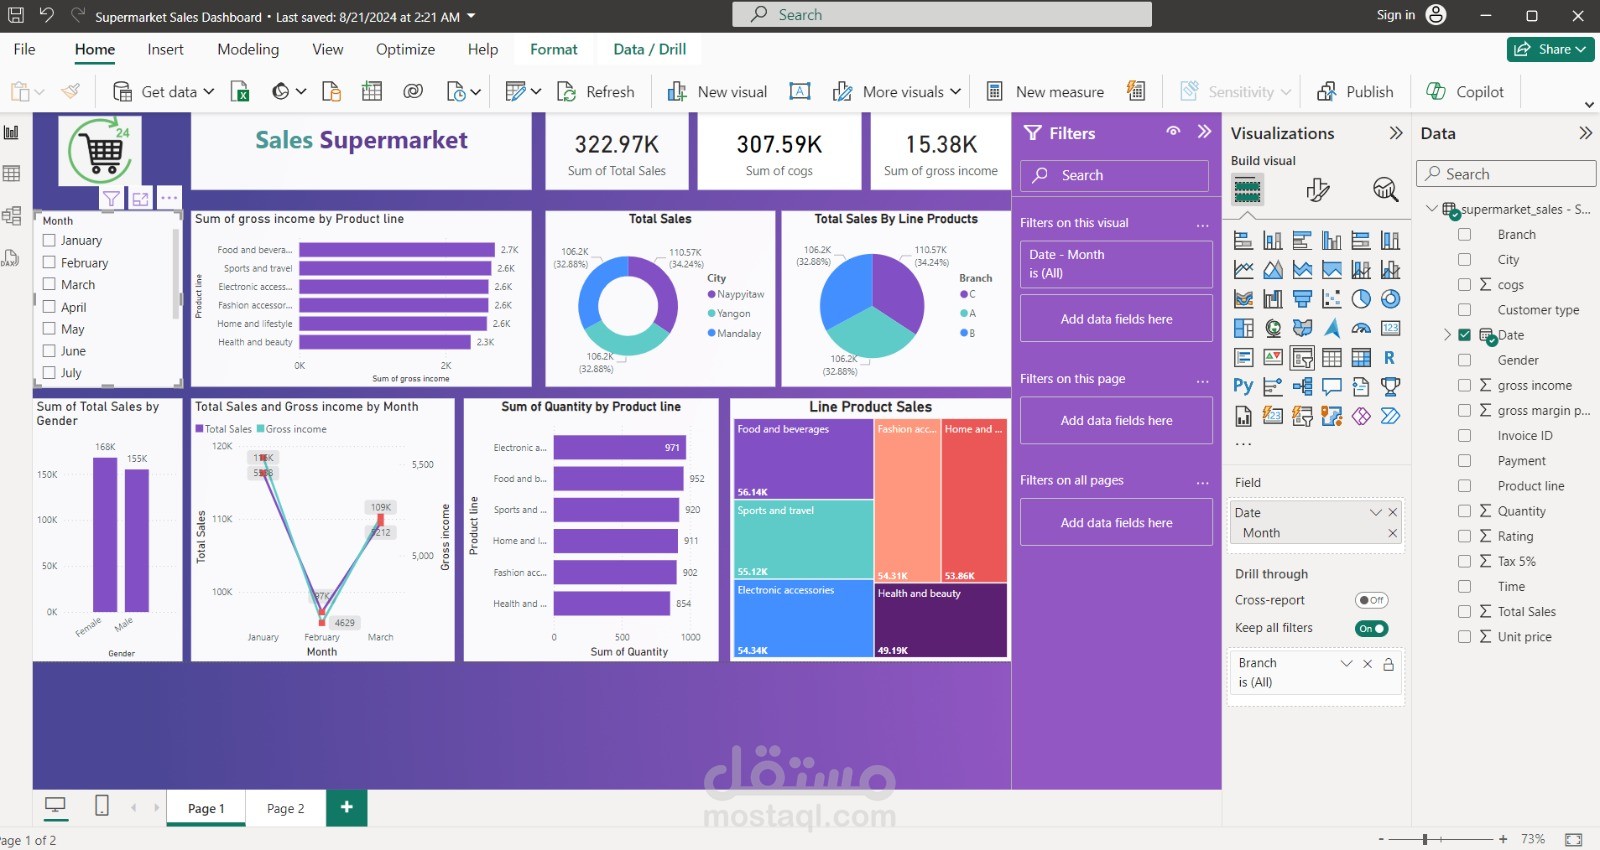Check the March month checkbox

(x=49, y=284)
